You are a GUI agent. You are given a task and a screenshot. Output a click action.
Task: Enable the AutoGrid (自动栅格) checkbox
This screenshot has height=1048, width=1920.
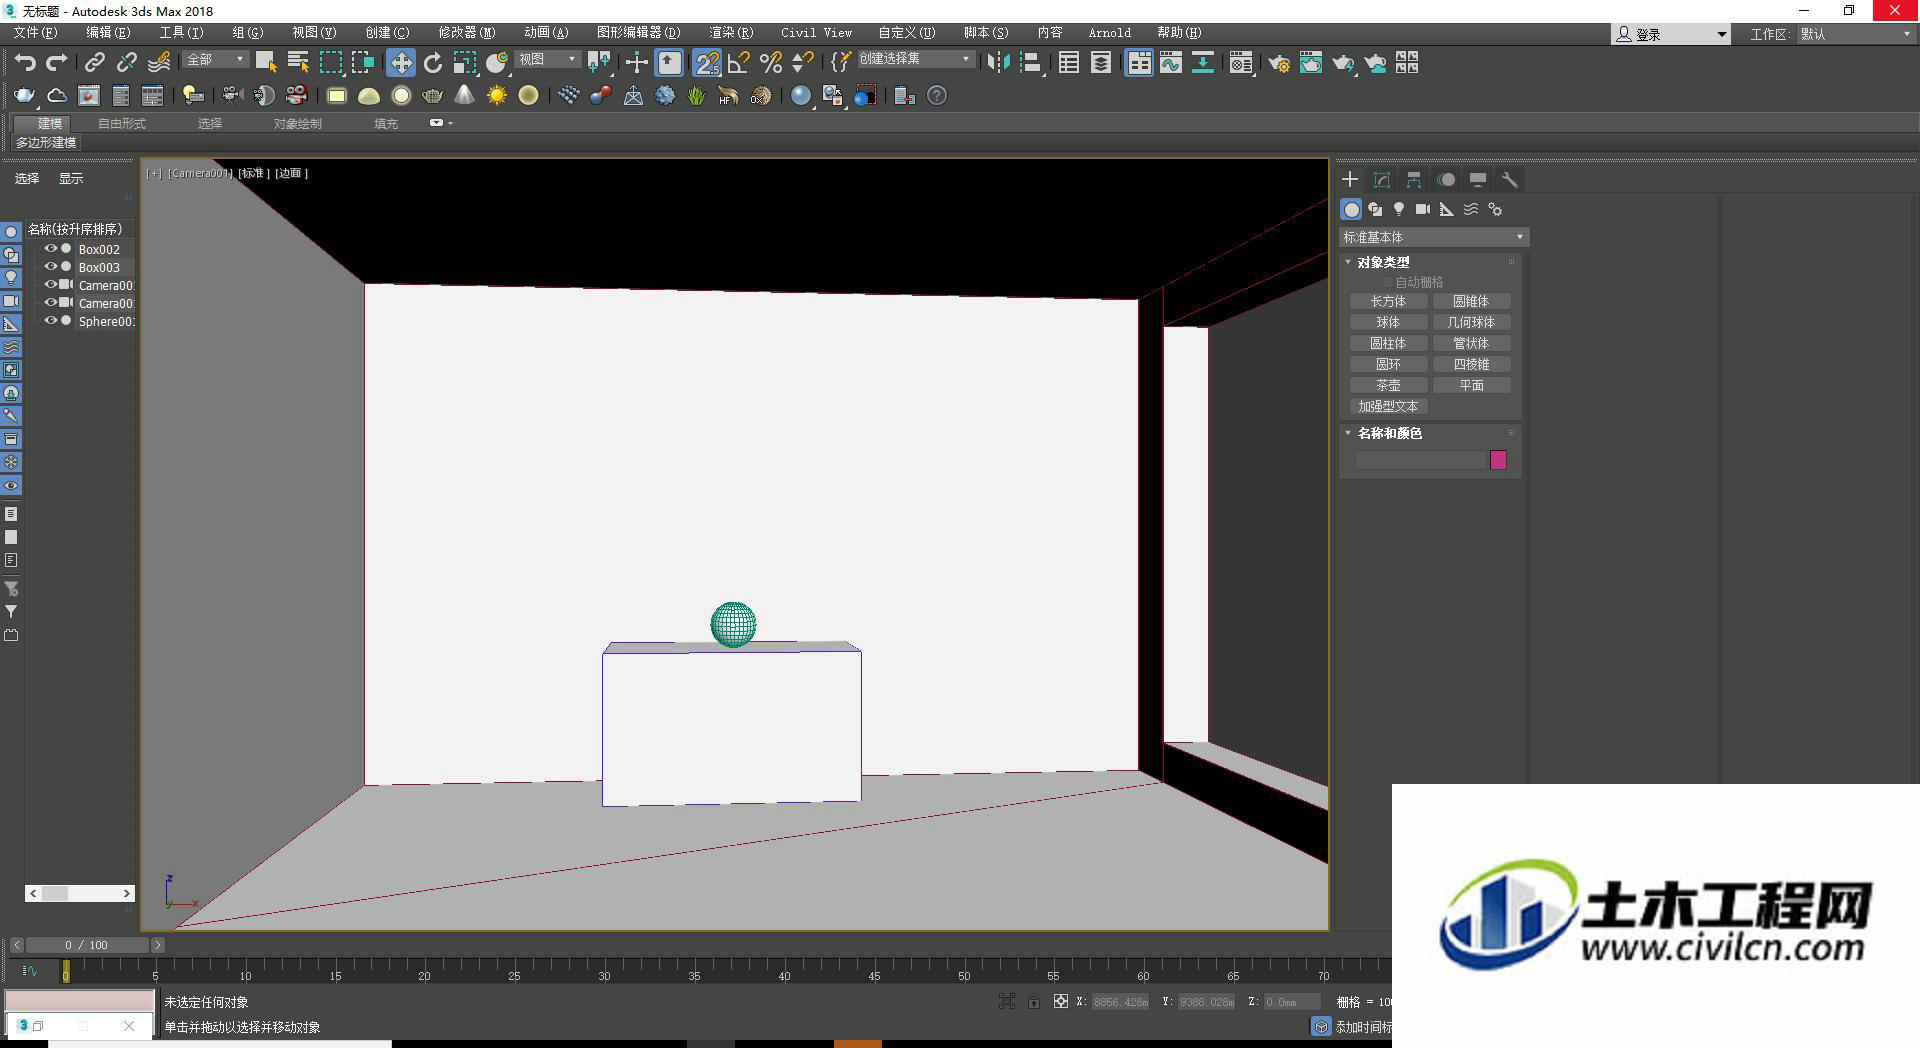pyautogui.click(x=1388, y=283)
